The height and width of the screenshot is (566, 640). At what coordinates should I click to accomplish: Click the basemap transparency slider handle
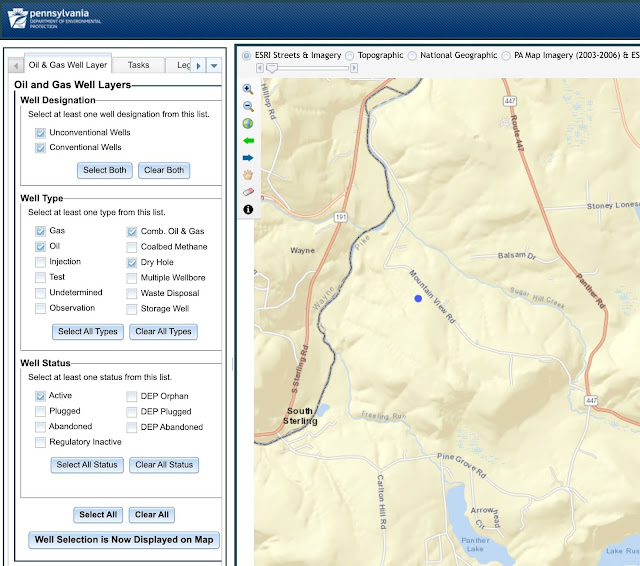click(x=271, y=69)
